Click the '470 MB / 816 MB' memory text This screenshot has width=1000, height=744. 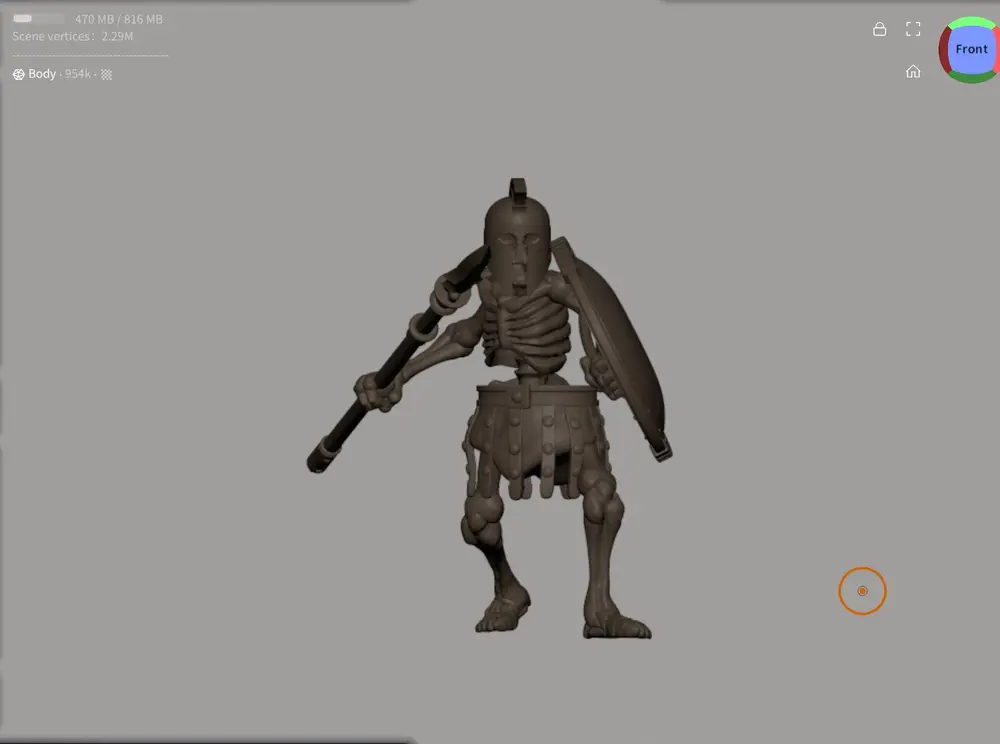(119, 20)
